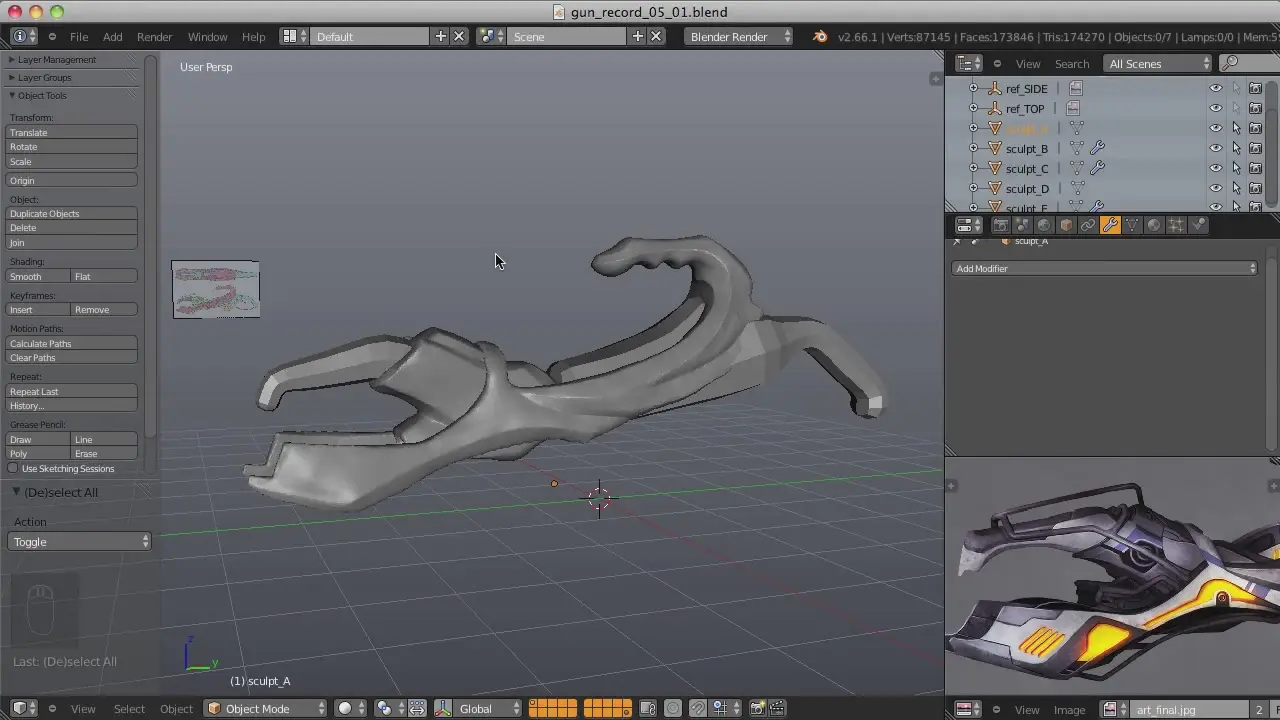Screen dimensions: 1280x720
Task: Click the grease pencil Erase button
Action: pos(104,453)
